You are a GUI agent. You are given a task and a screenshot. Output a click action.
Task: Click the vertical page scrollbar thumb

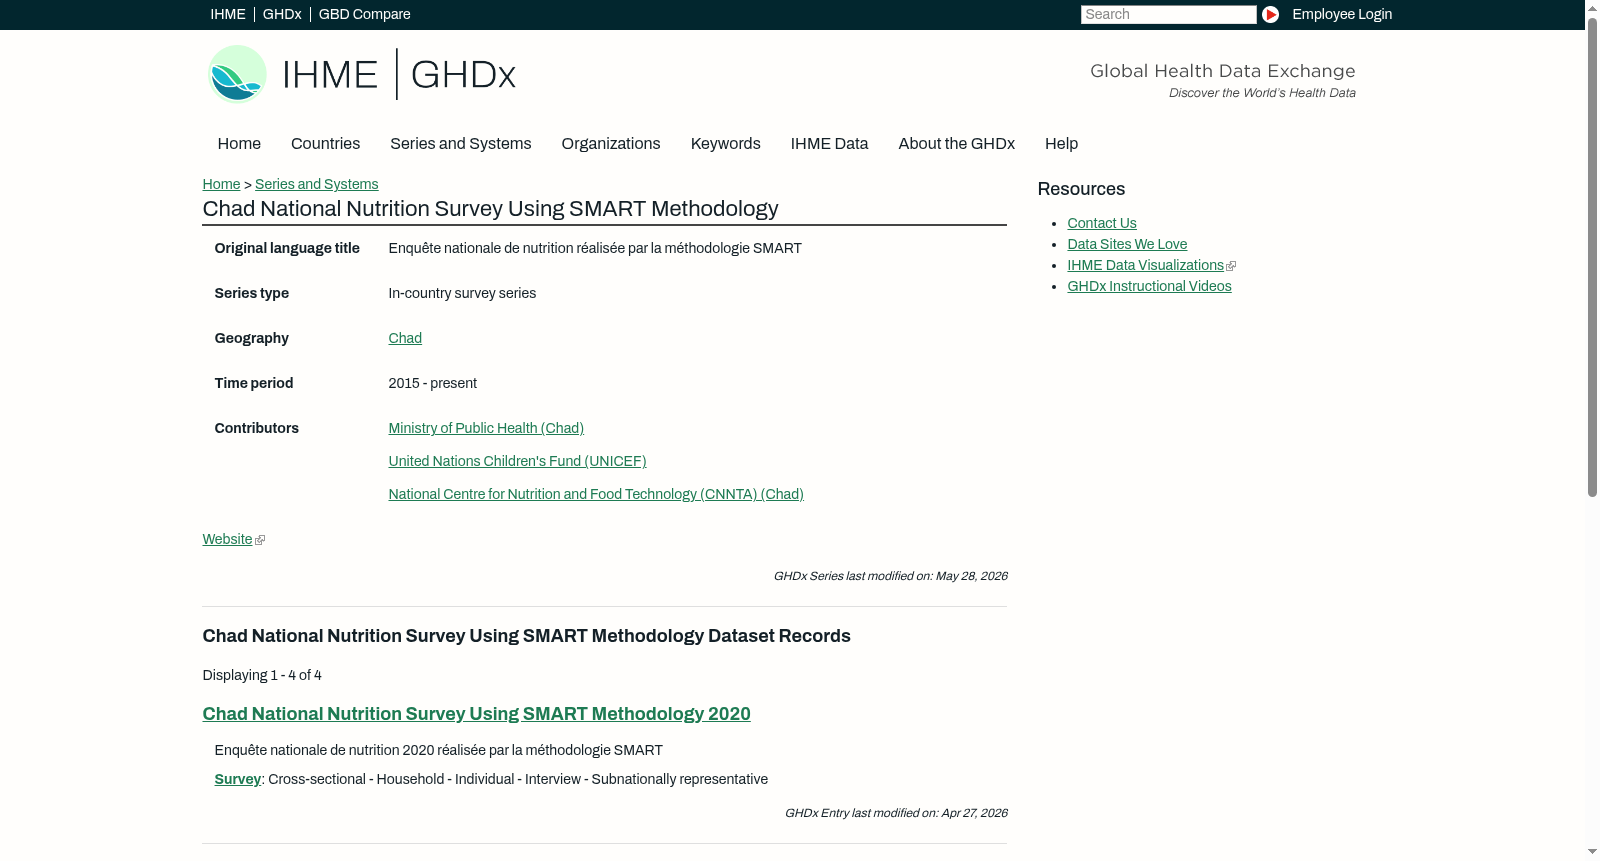click(x=1592, y=257)
